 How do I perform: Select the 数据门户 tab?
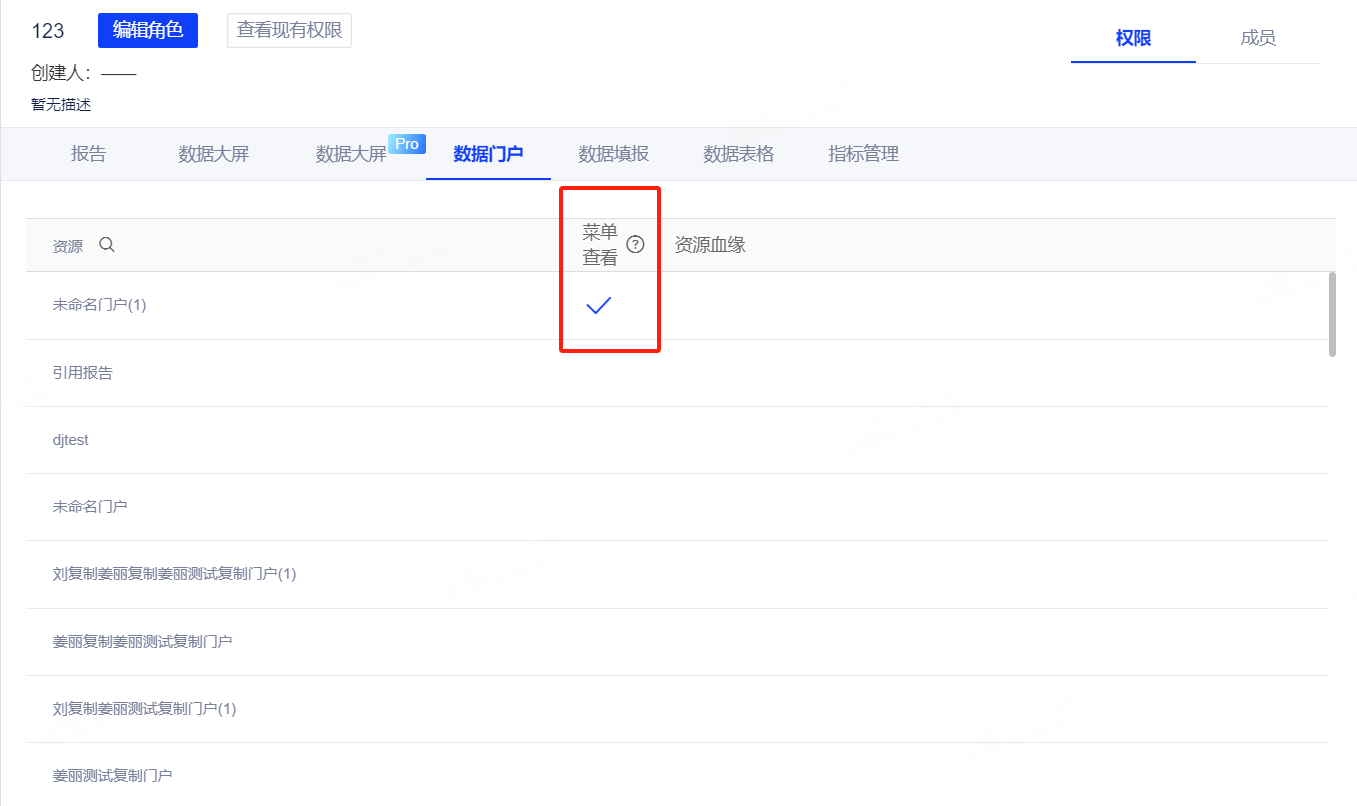click(488, 154)
